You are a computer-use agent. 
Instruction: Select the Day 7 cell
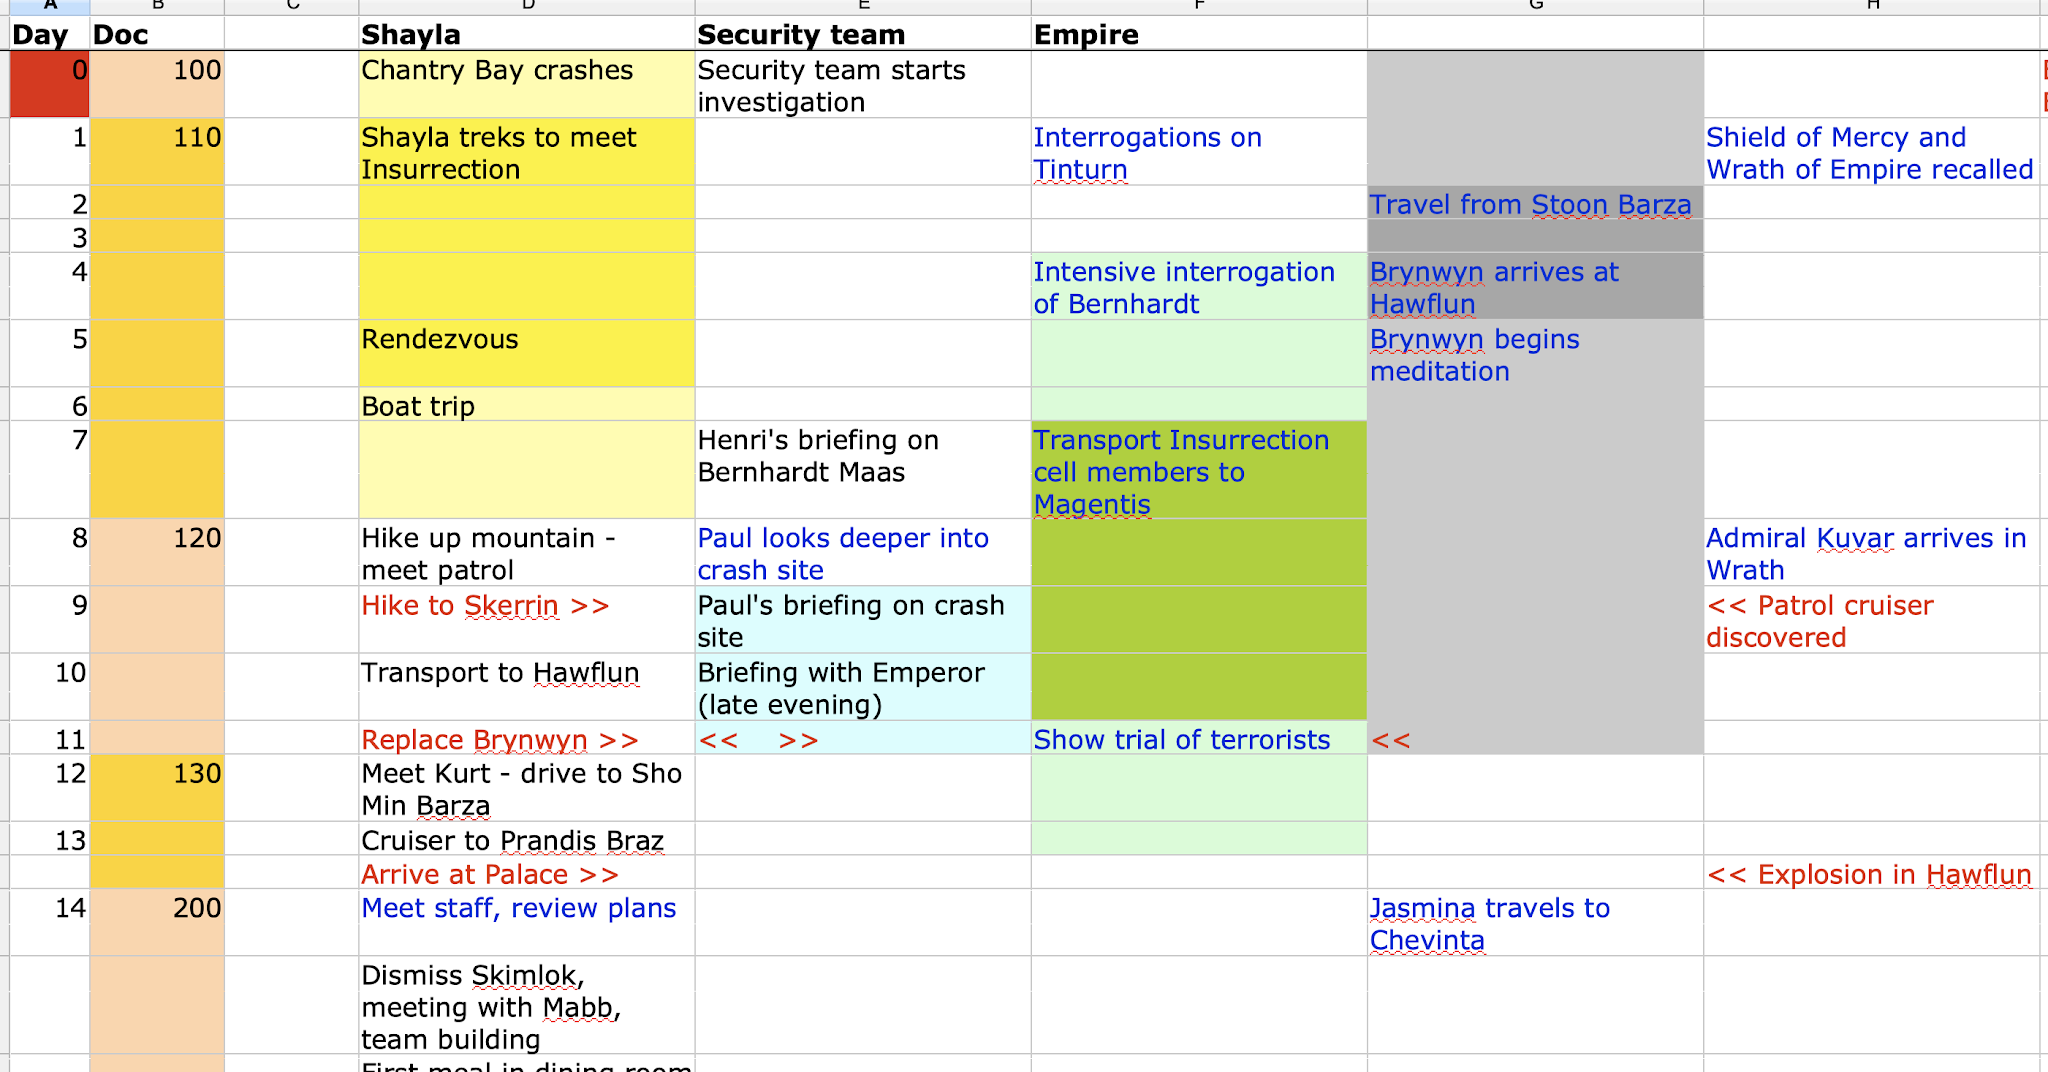coord(49,469)
